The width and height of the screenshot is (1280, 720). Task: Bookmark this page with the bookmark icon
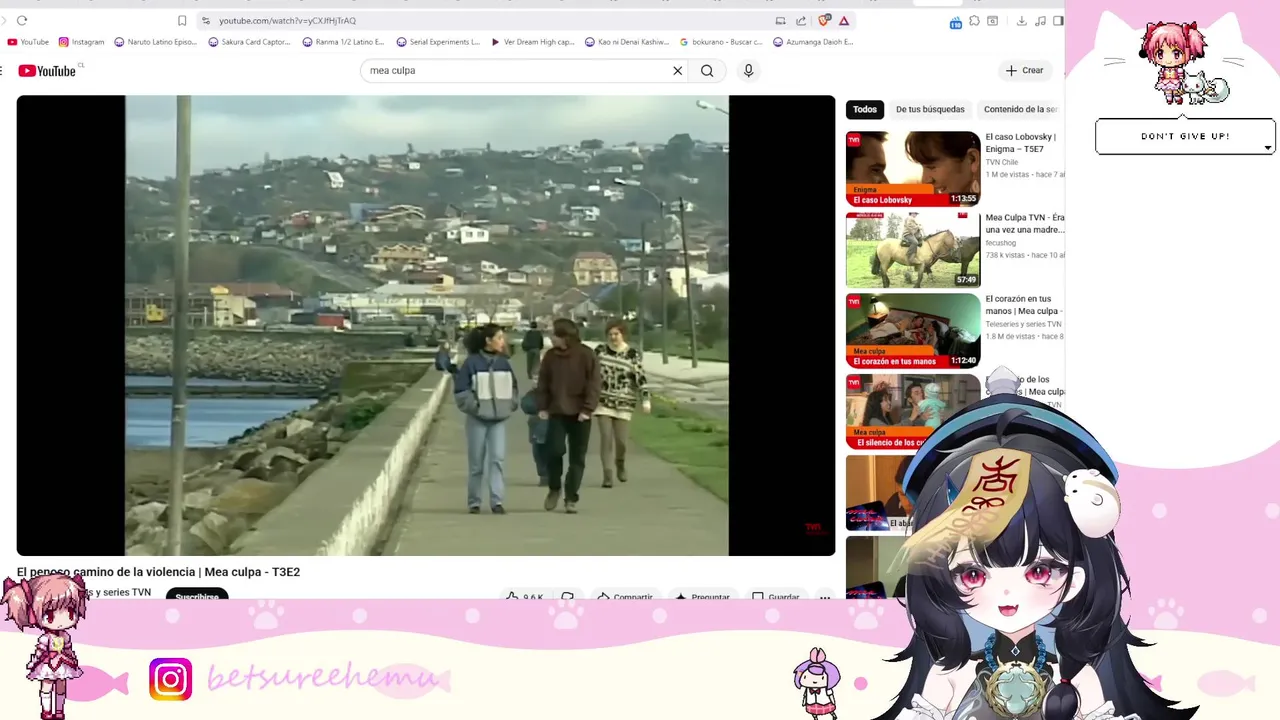click(x=182, y=20)
